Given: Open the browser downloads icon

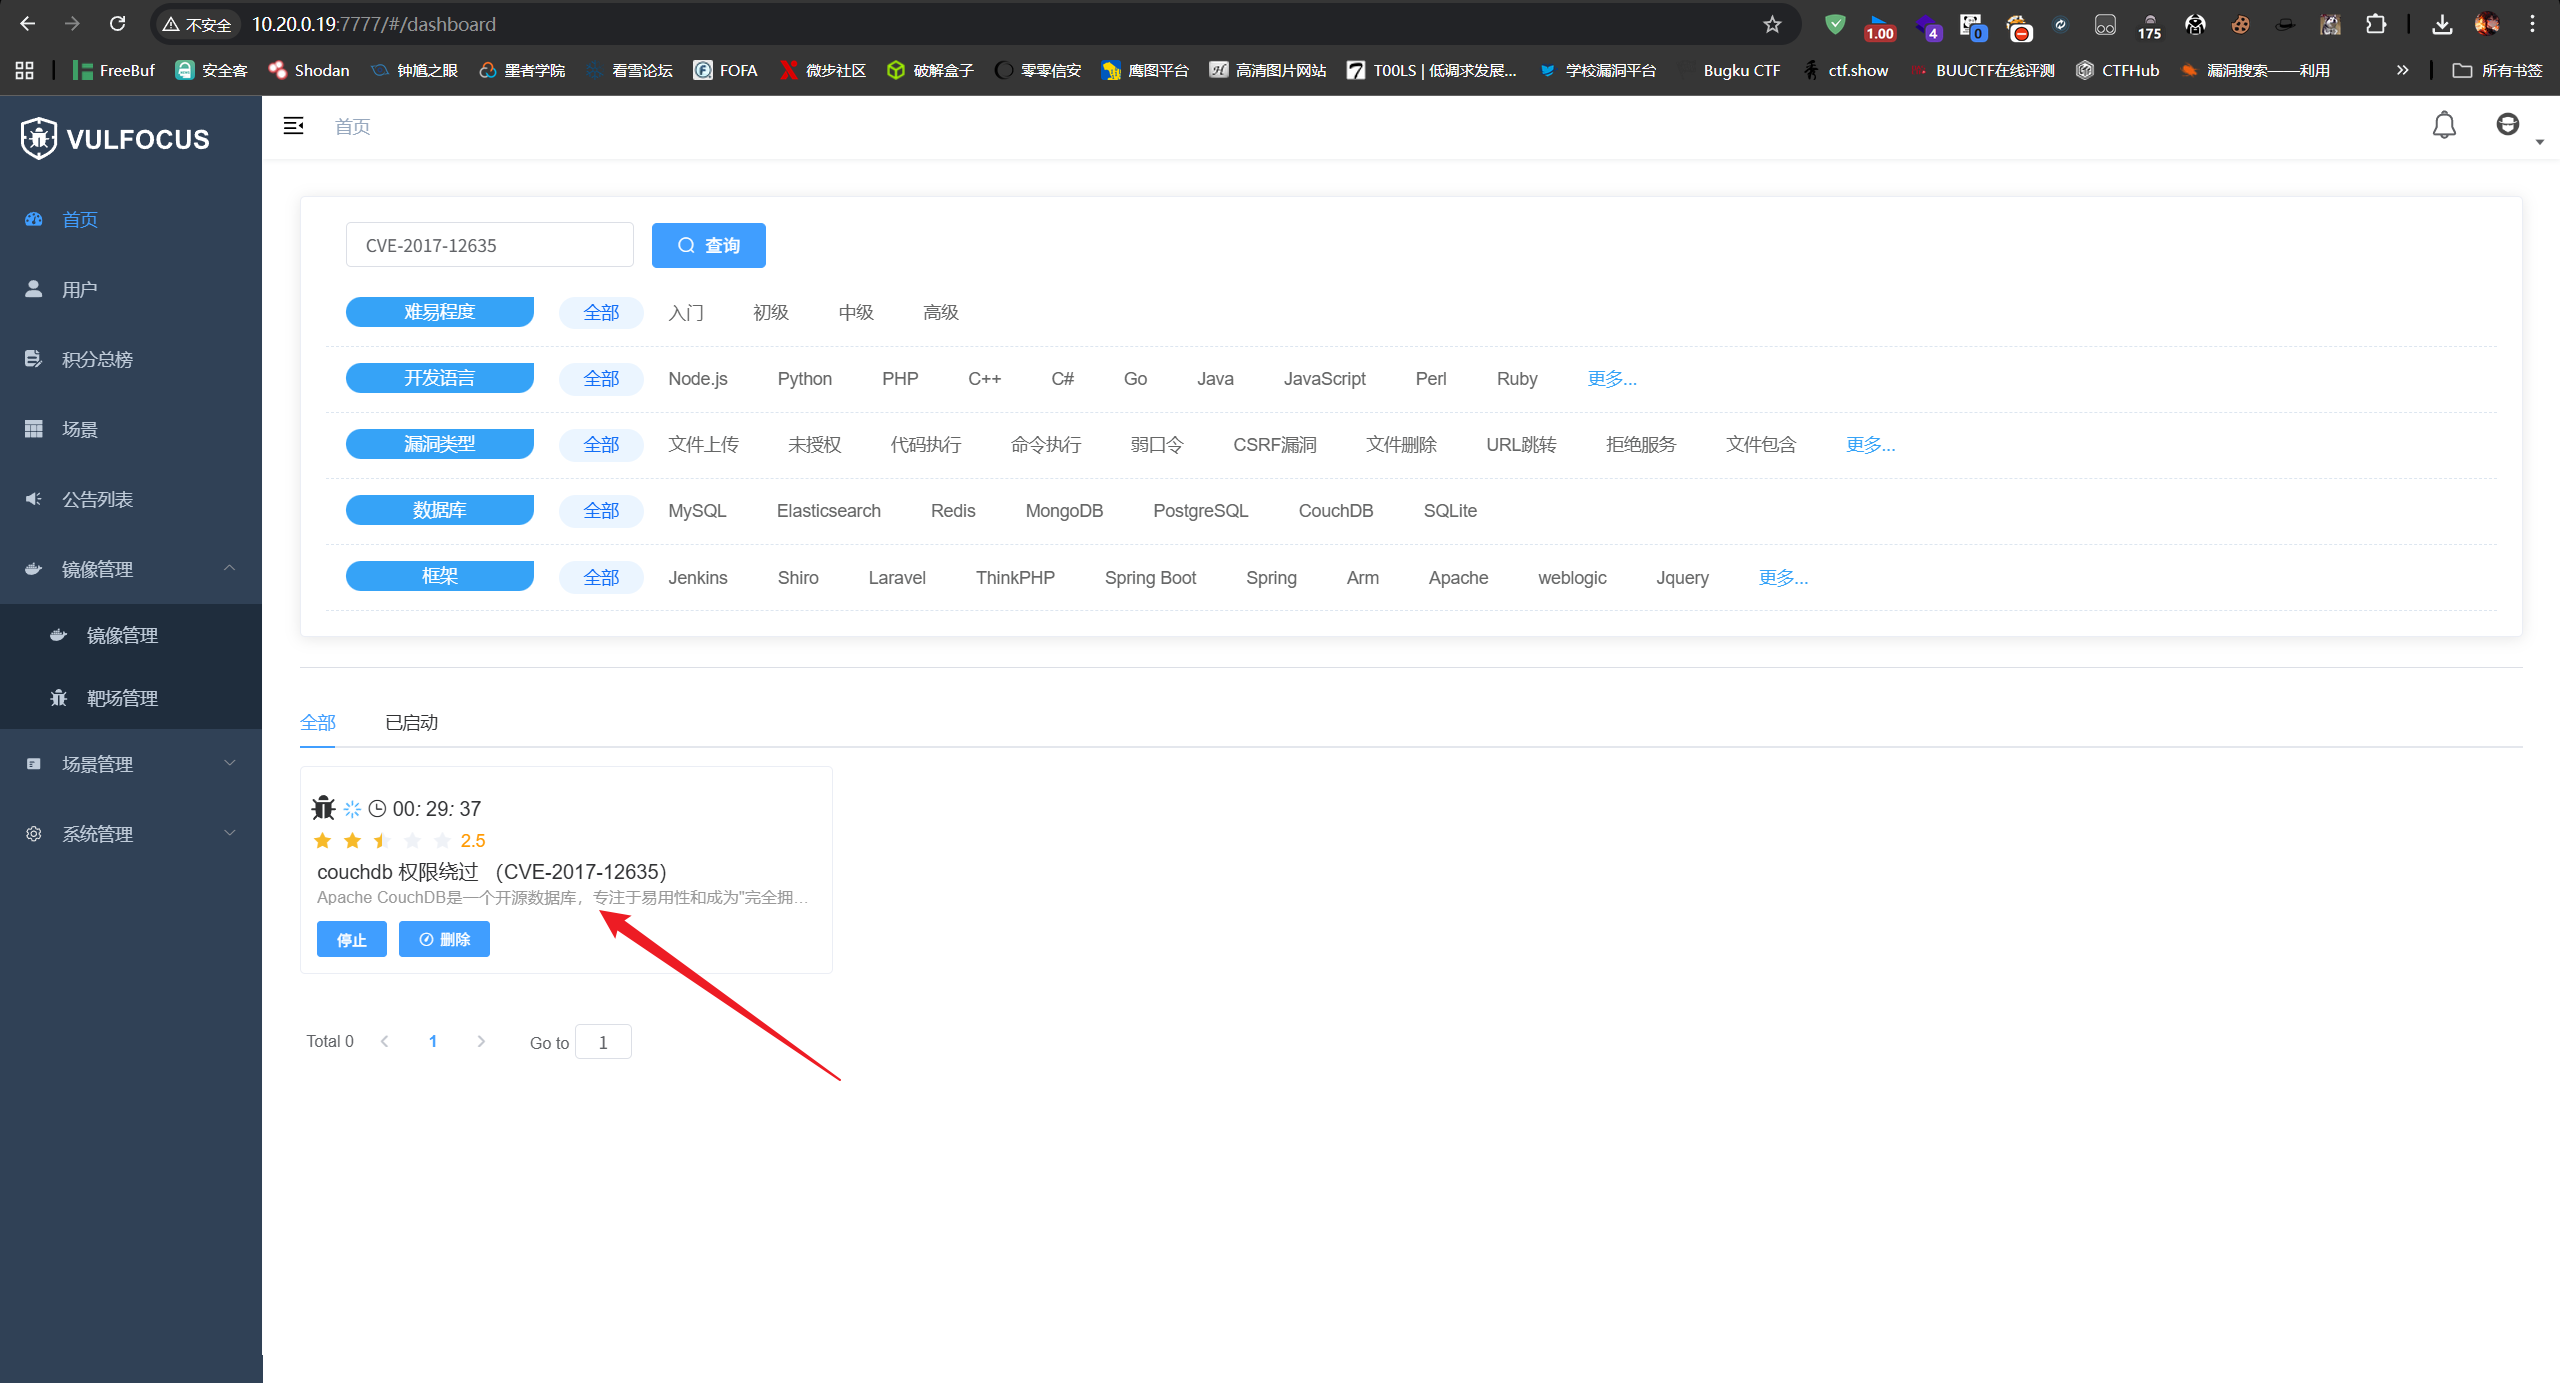Looking at the screenshot, I should pos(2442,24).
